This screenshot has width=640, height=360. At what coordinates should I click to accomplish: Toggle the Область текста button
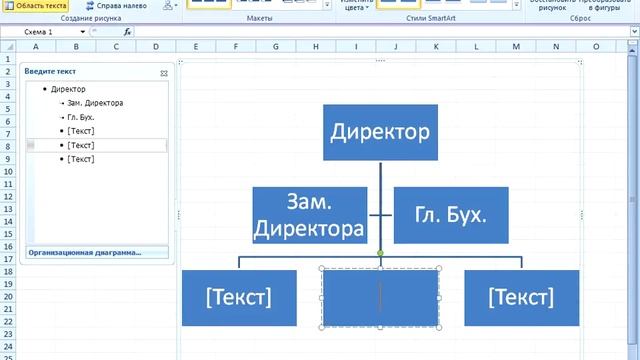pyautogui.click(x=35, y=6)
